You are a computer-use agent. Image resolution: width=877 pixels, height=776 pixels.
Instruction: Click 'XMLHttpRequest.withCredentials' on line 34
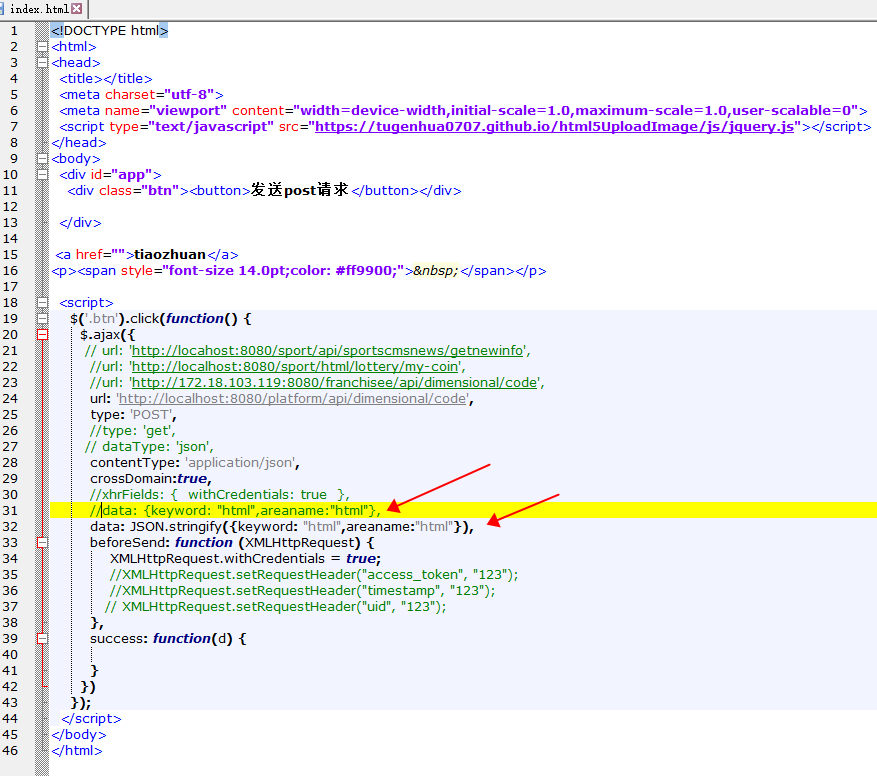[217, 559]
